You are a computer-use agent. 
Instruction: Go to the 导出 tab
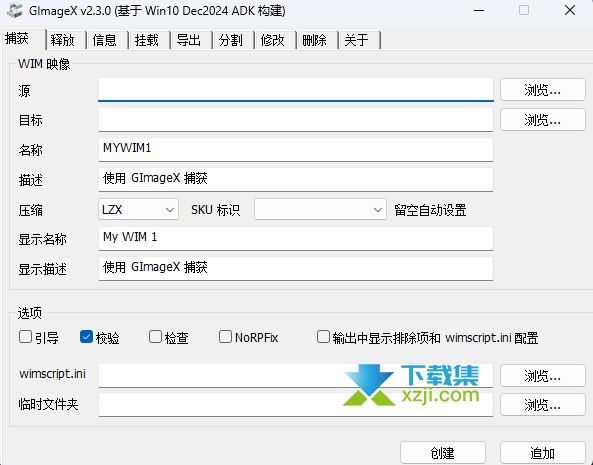(189, 40)
